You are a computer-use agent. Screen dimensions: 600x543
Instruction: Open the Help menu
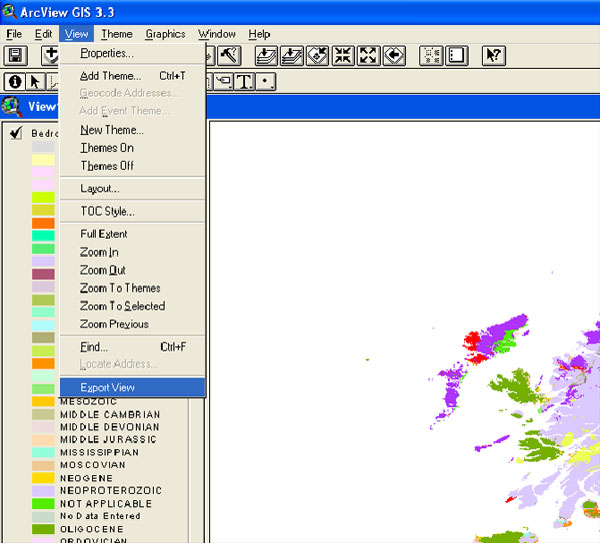click(259, 34)
